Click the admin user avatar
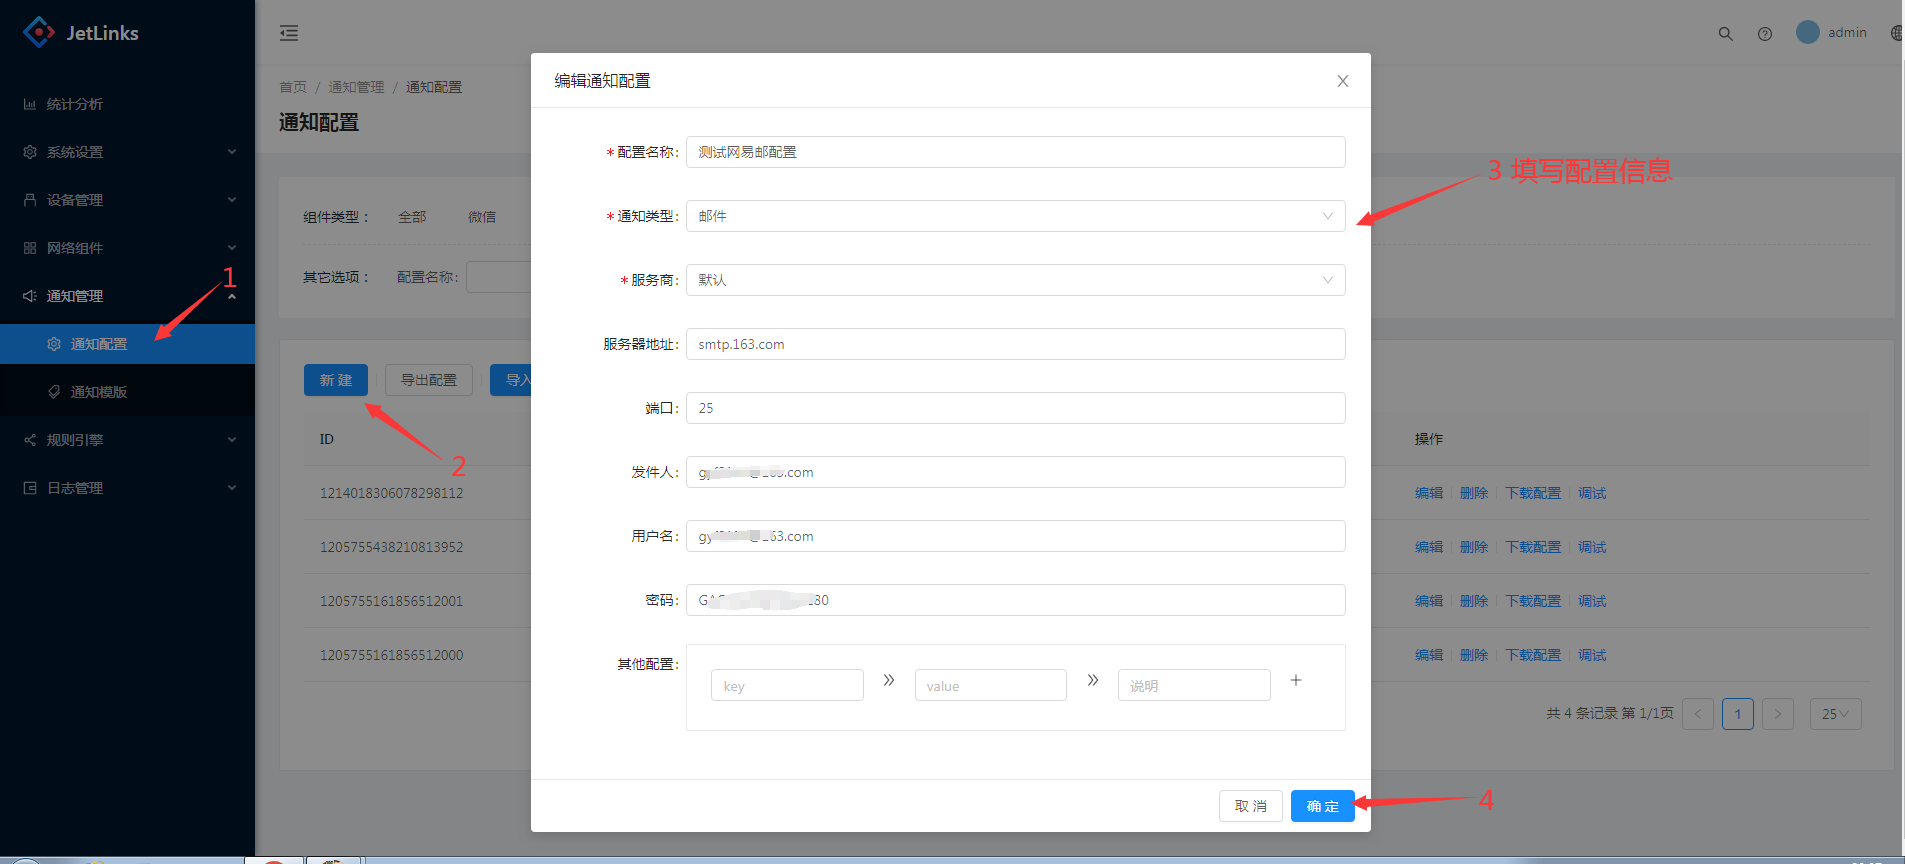This screenshot has width=1905, height=864. pos(1807,32)
